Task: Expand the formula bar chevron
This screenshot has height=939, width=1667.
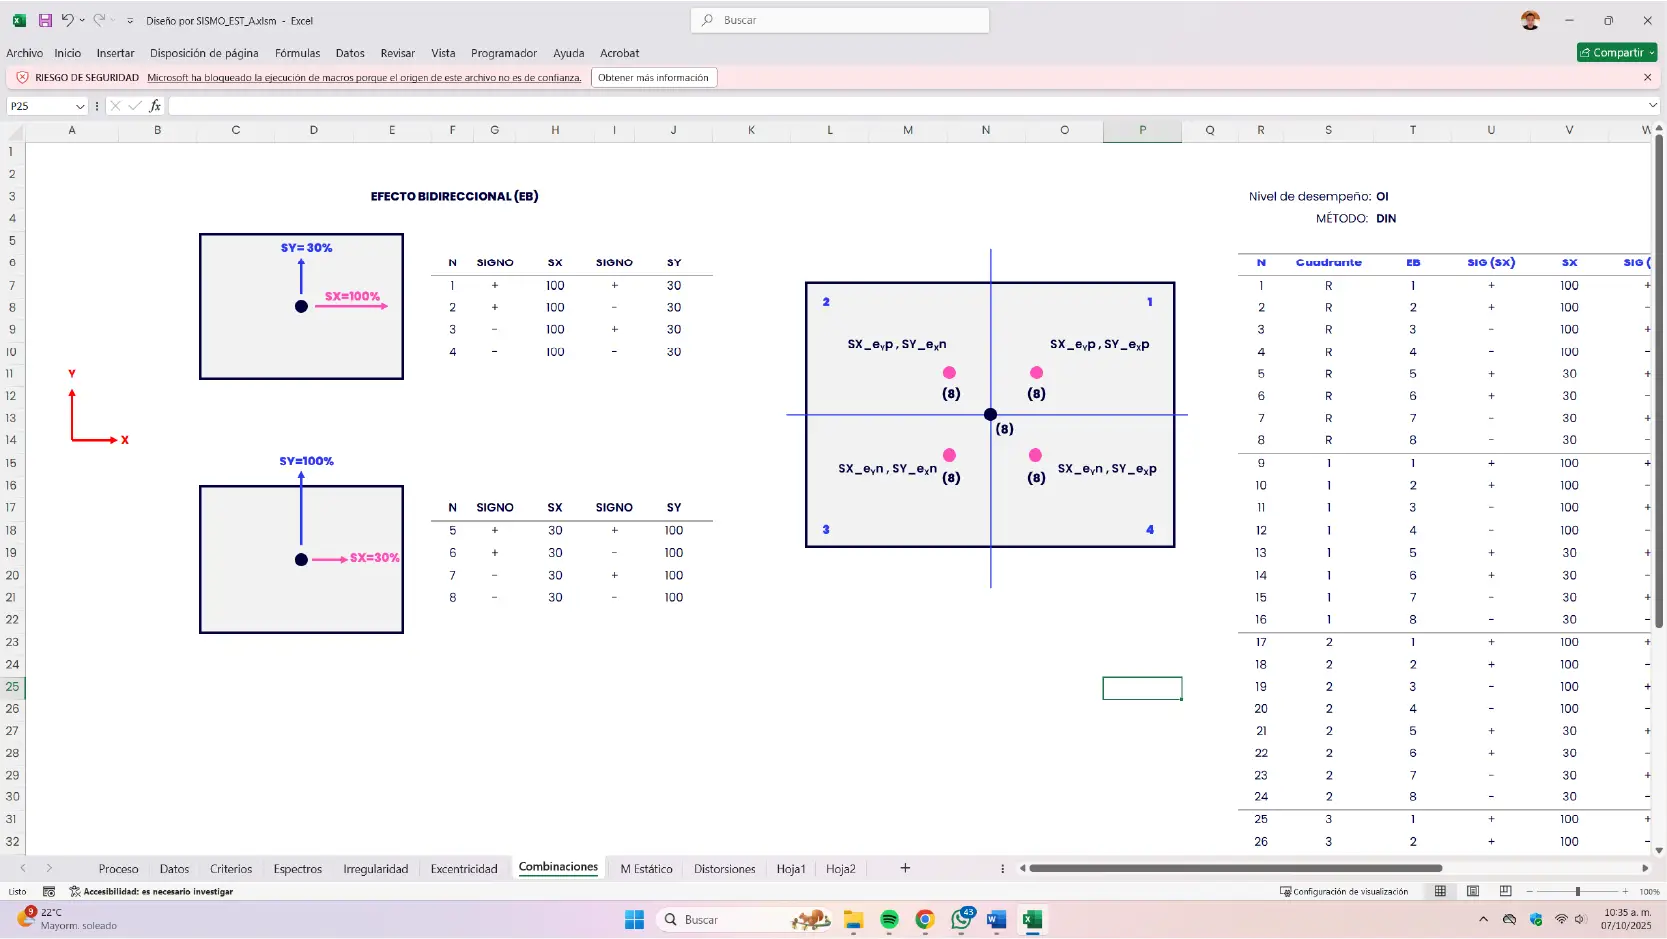Action: coord(1652,105)
